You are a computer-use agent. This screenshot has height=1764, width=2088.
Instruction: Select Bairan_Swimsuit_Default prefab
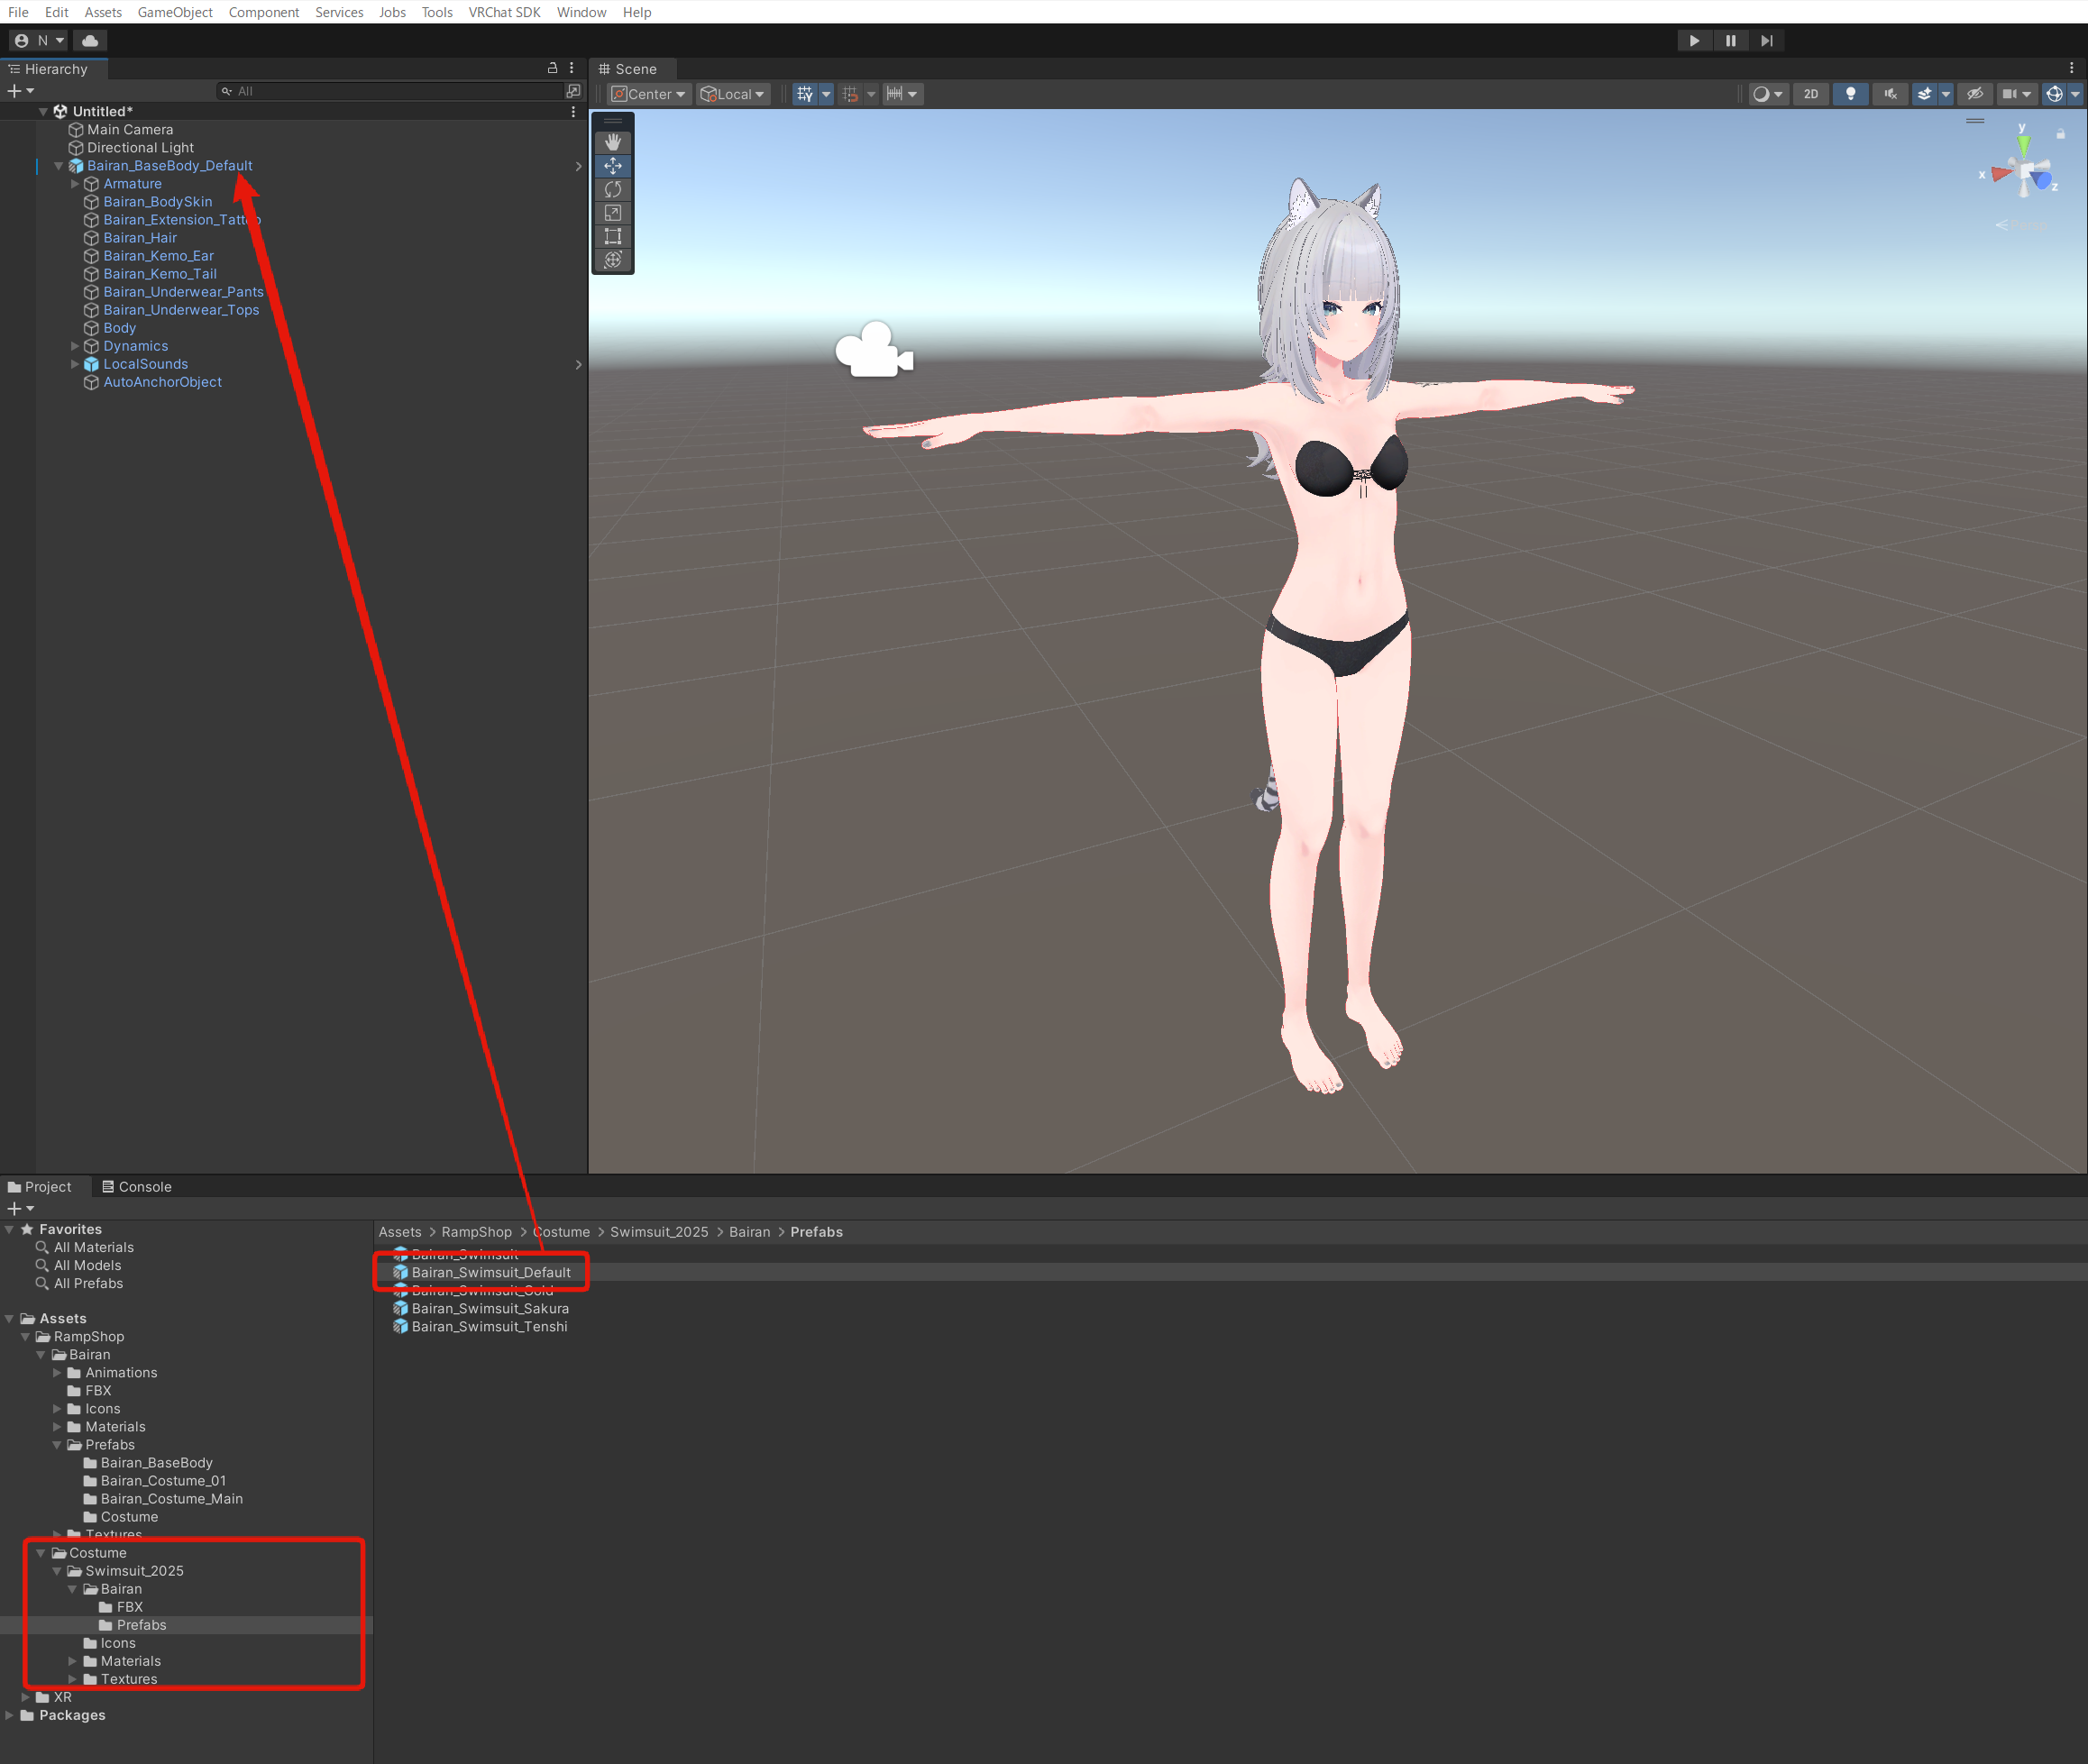pyautogui.click(x=491, y=1273)
